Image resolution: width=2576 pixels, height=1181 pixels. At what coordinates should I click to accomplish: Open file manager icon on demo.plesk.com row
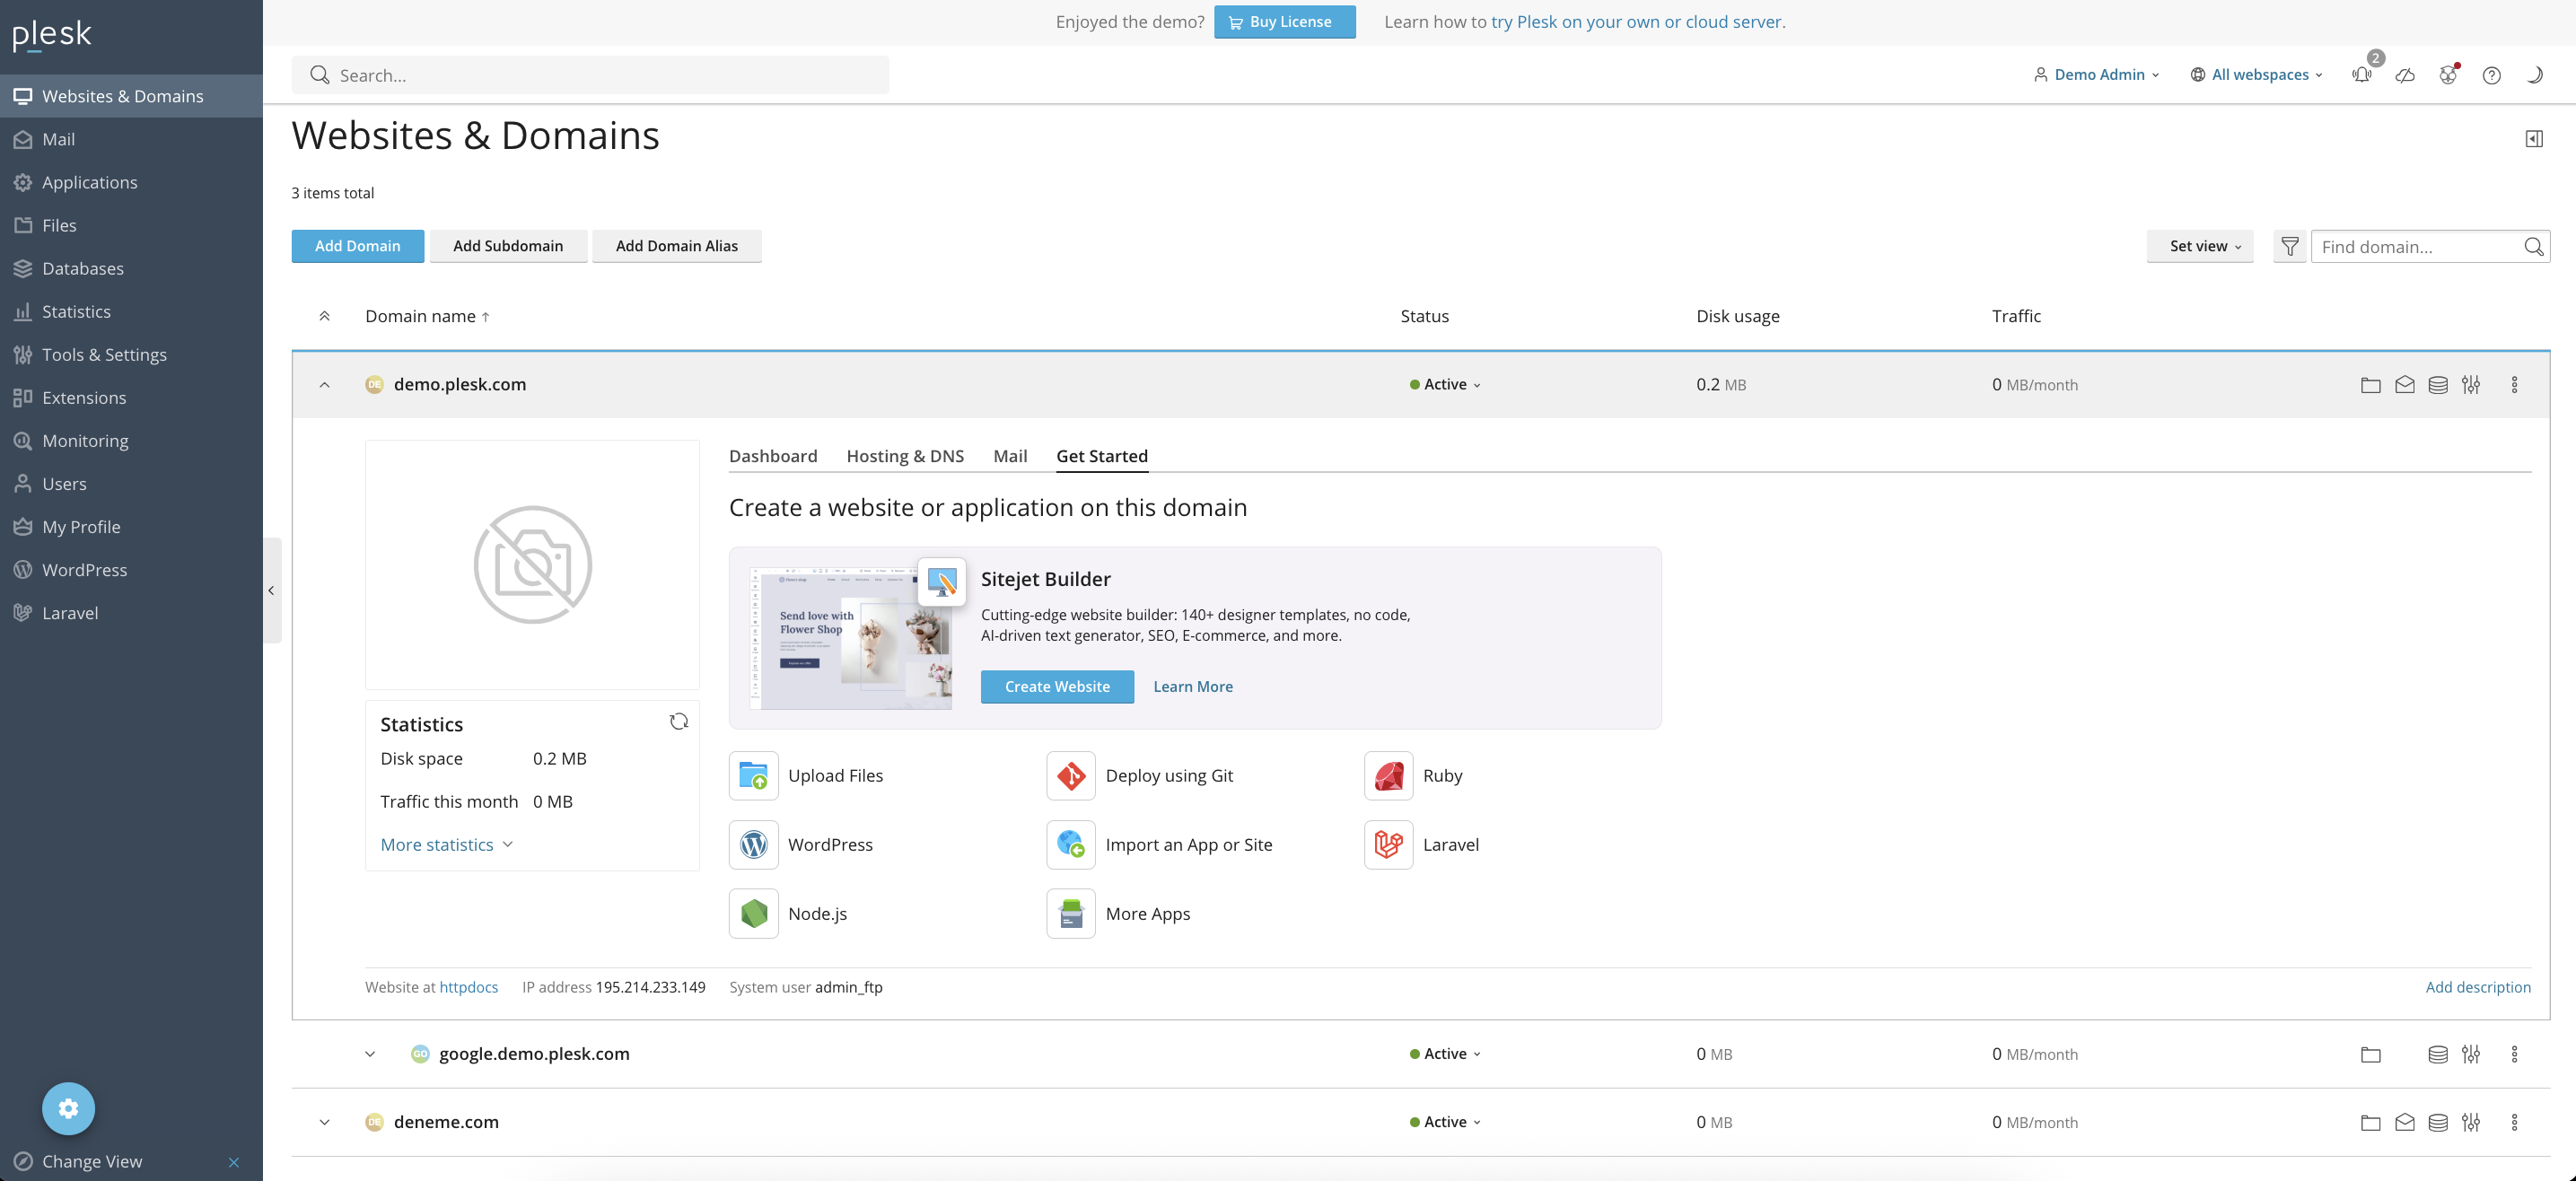click(x=2370, y=384)
